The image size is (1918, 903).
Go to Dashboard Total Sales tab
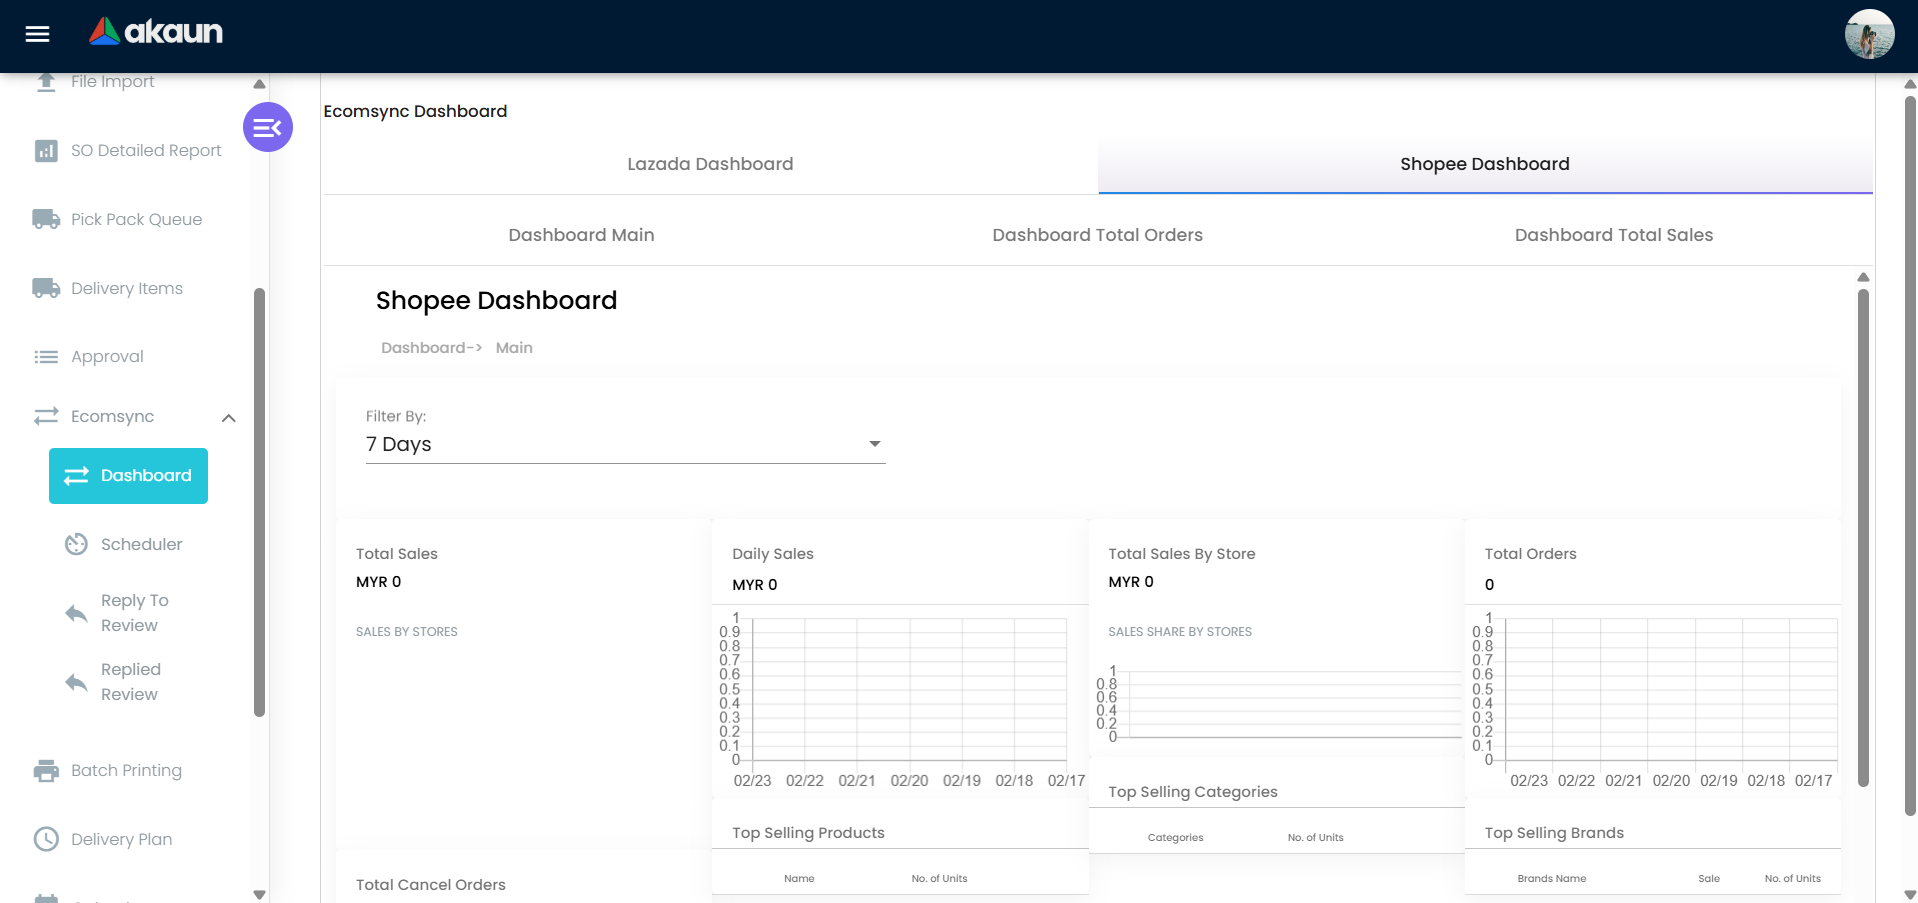tap(1613, 235)
